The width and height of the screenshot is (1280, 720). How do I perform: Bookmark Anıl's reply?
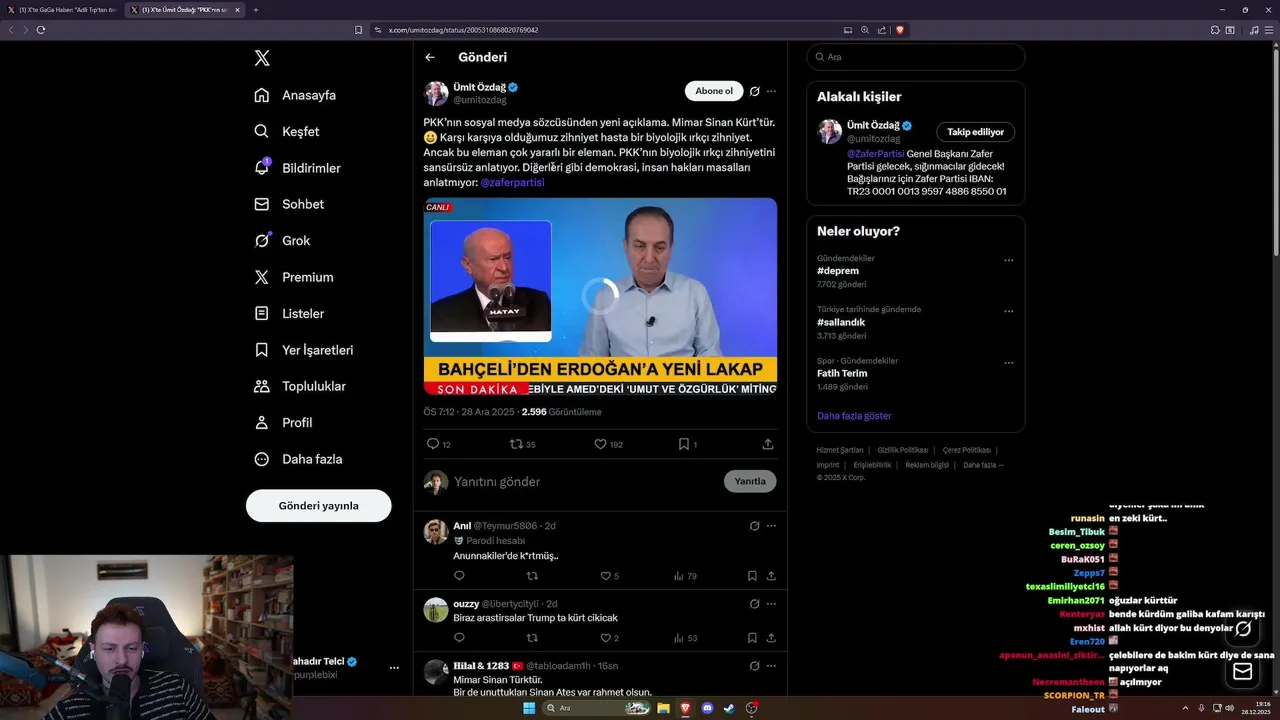(x=752, y=576)
